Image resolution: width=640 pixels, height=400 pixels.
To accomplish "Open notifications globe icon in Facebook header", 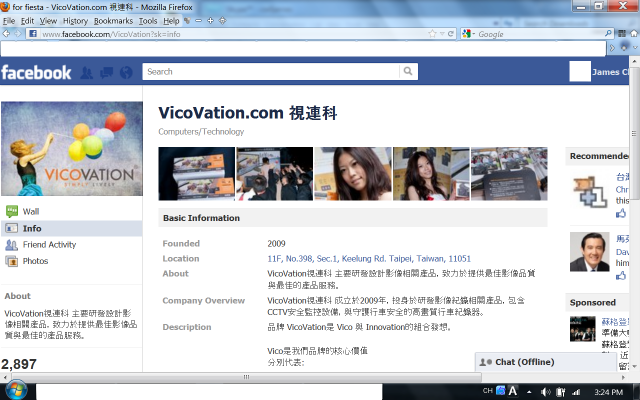I will [126, 72].
